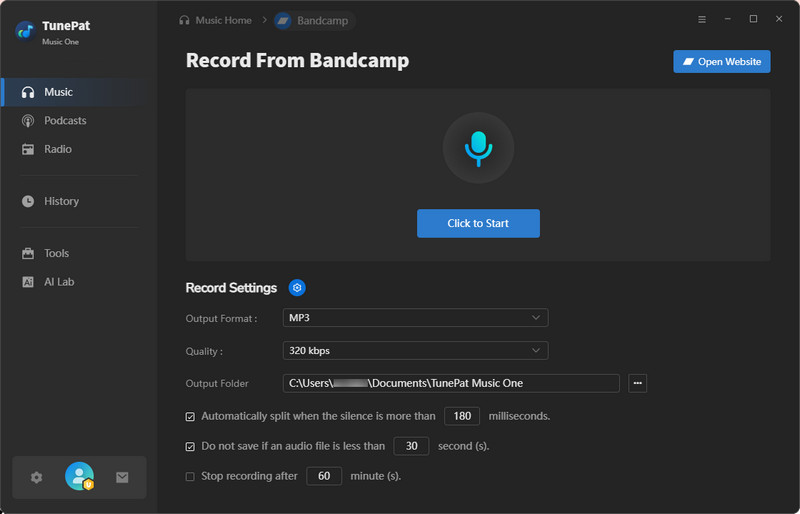Click the TunePat logo icon
This screenshot has width=800, height=514.
[x=25, y=30]
